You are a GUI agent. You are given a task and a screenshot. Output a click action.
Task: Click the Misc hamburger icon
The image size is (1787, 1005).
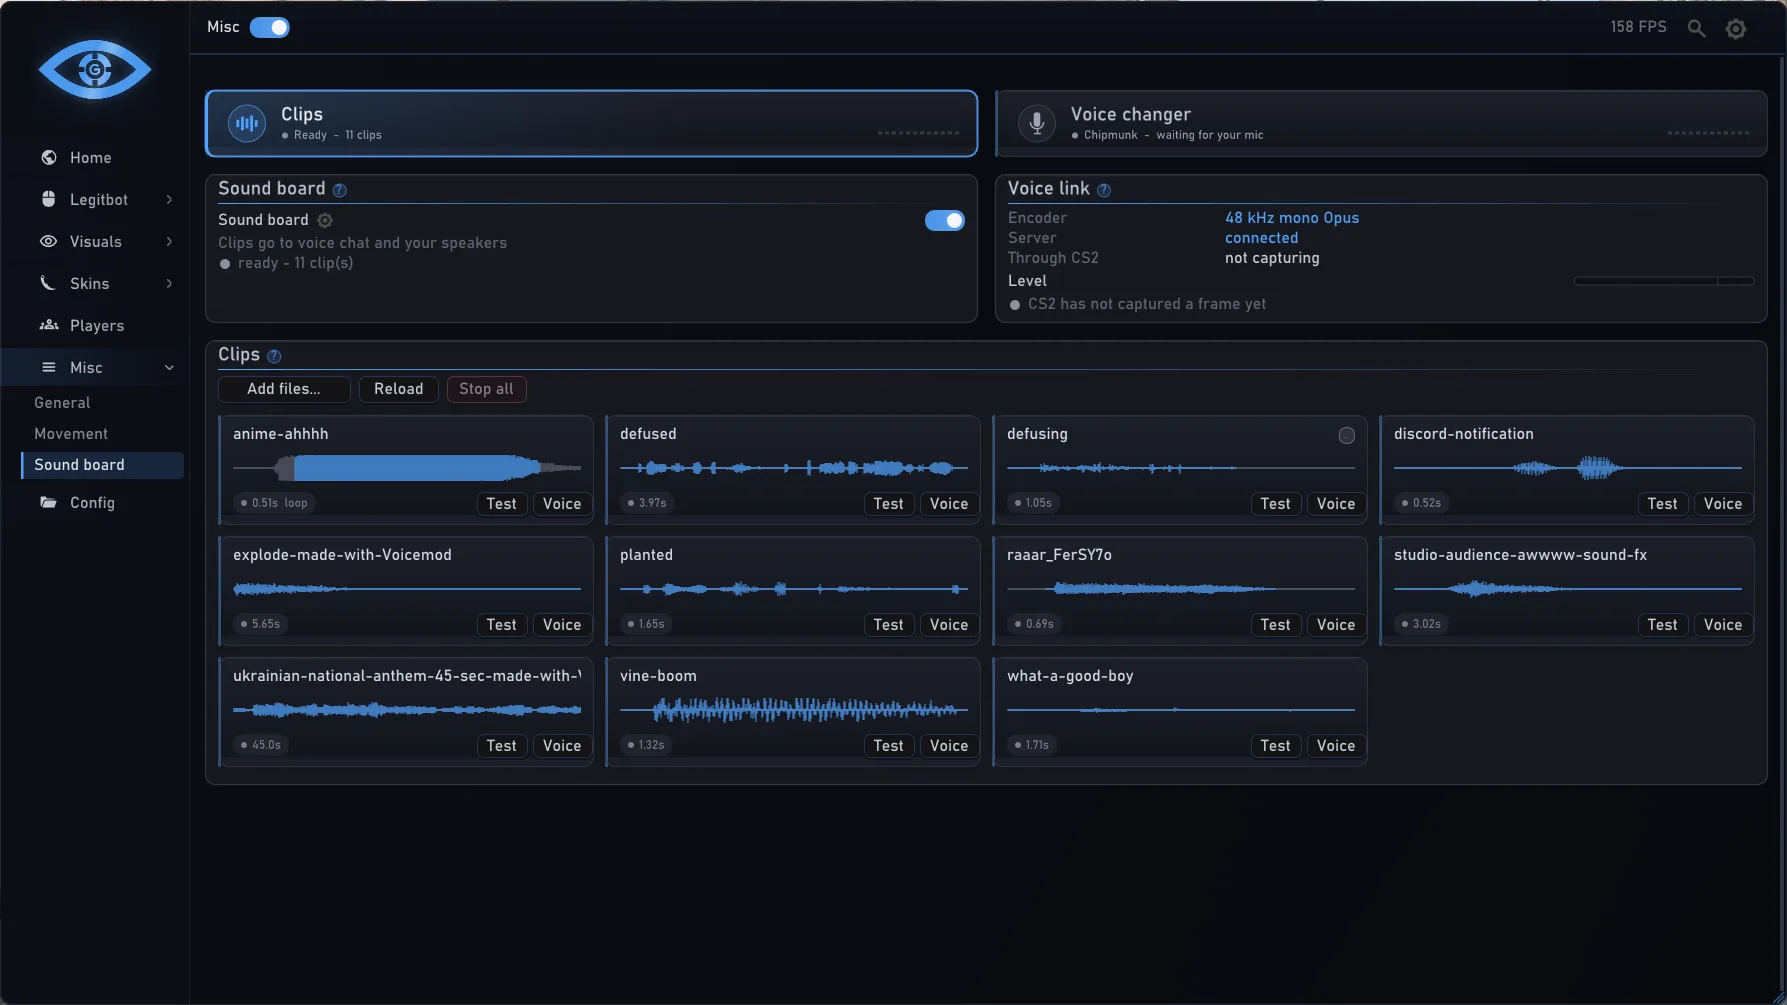pos(48,367)
